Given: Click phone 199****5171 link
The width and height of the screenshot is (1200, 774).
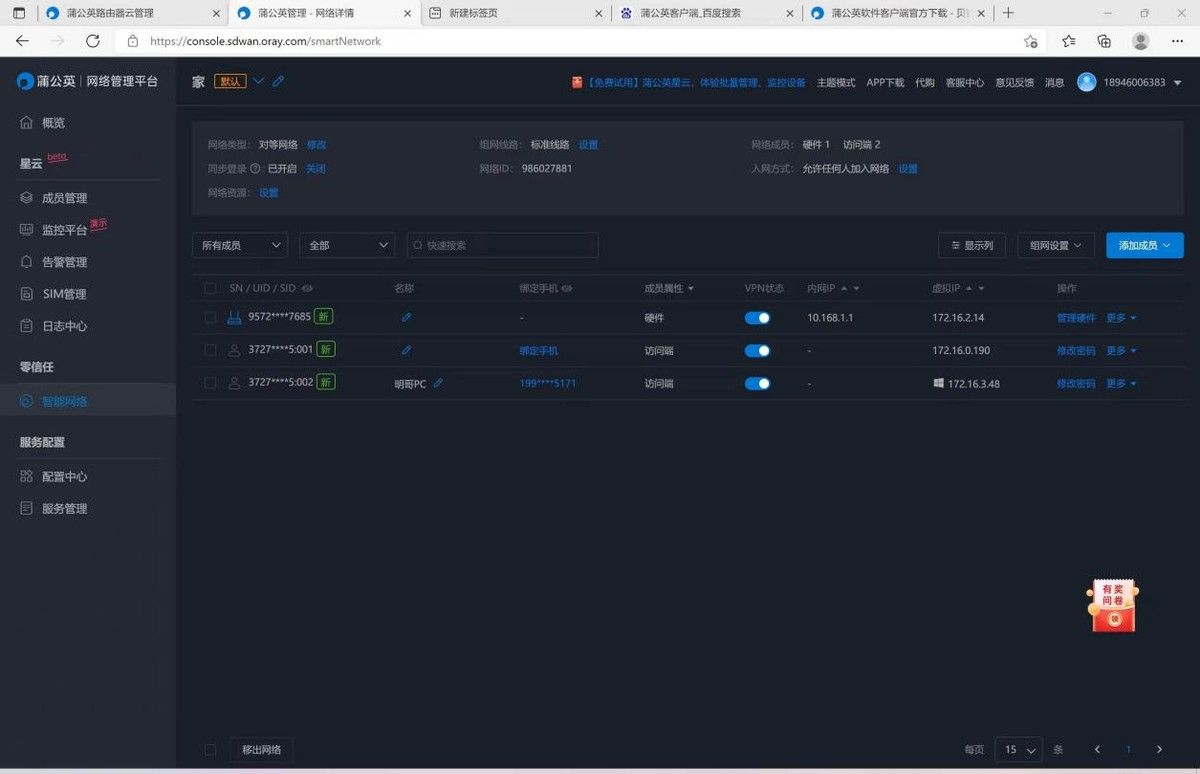Looking at the screenshot, I should 548,383.
